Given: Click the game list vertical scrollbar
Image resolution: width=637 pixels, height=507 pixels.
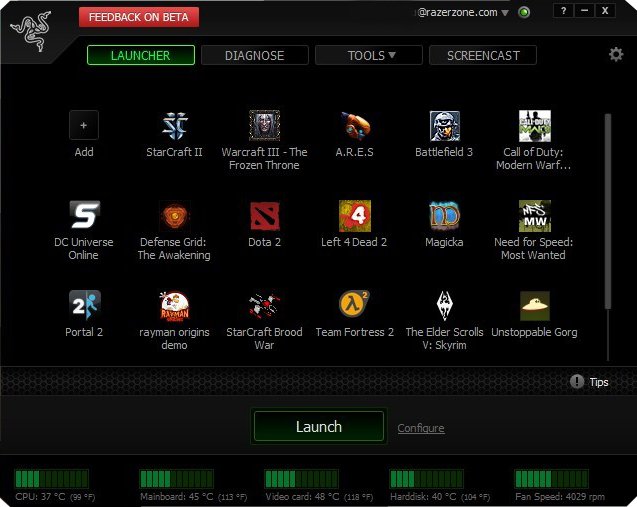Looking at the screenshot, I should click(606, 210).
